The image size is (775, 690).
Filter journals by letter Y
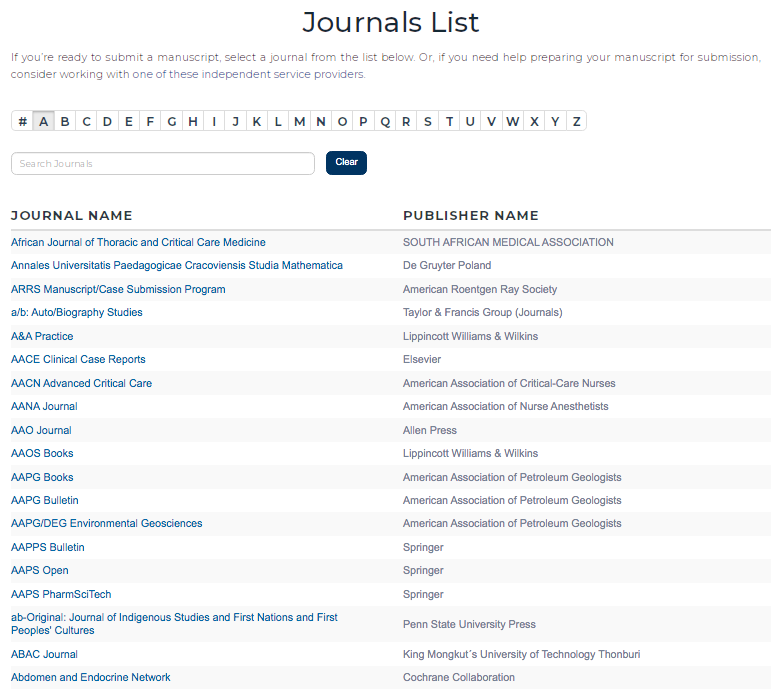[555, 121]
